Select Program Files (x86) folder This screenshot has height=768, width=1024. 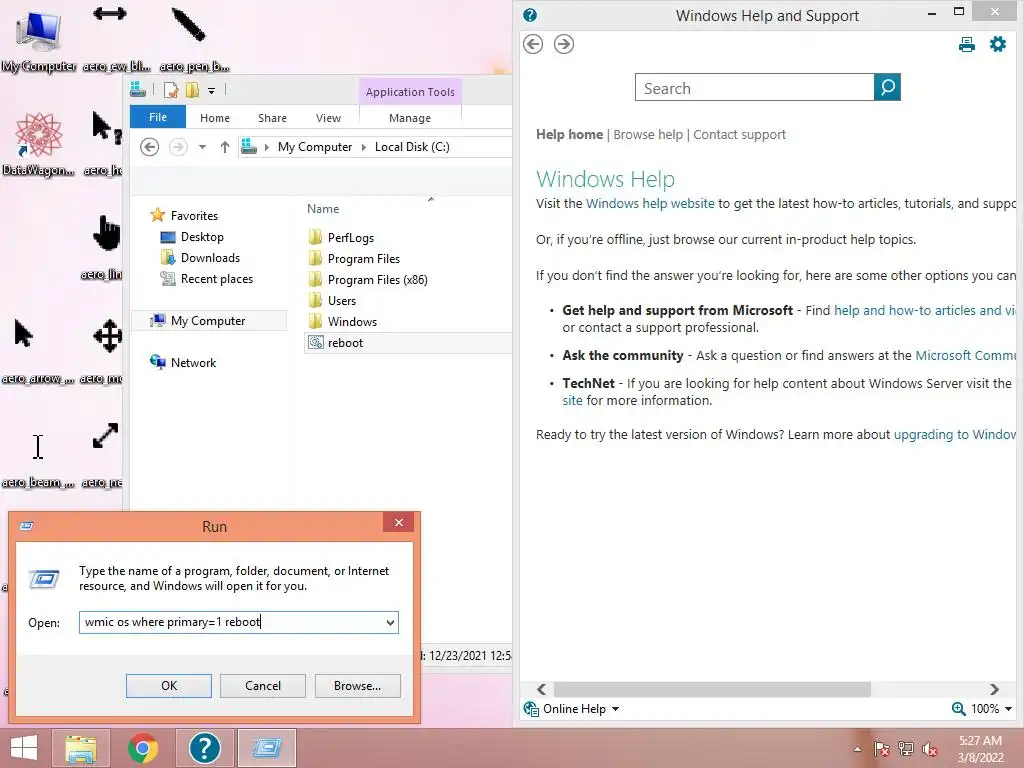tap(377, 280)
